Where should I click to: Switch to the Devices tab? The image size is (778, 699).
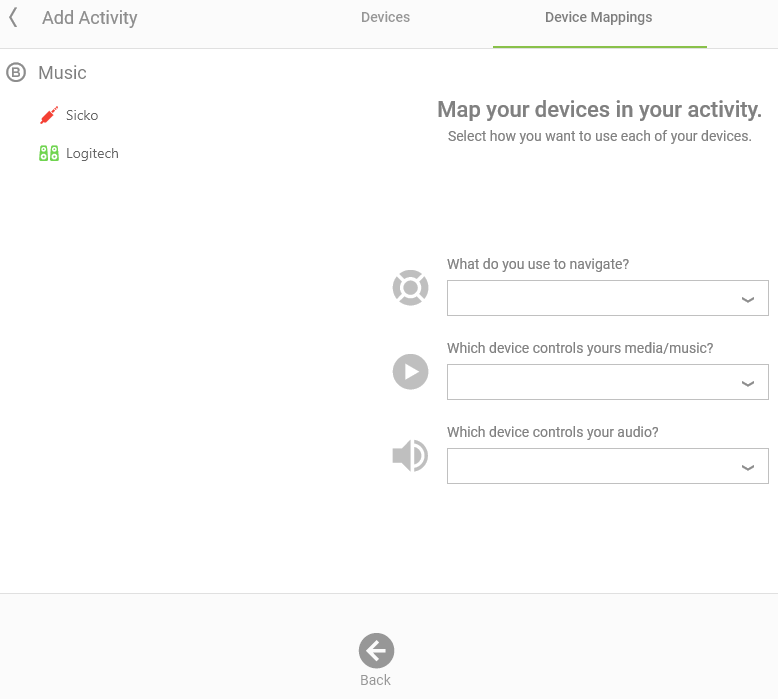point(386,17)
